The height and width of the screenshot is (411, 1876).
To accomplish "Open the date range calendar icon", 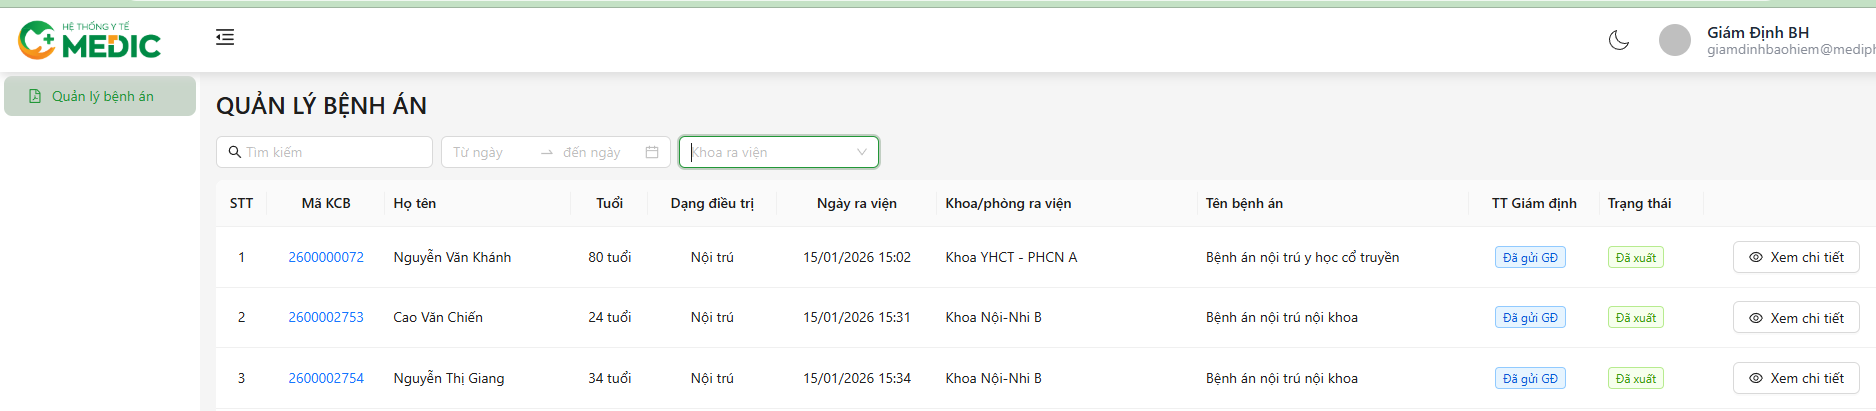I will [652, 152].
